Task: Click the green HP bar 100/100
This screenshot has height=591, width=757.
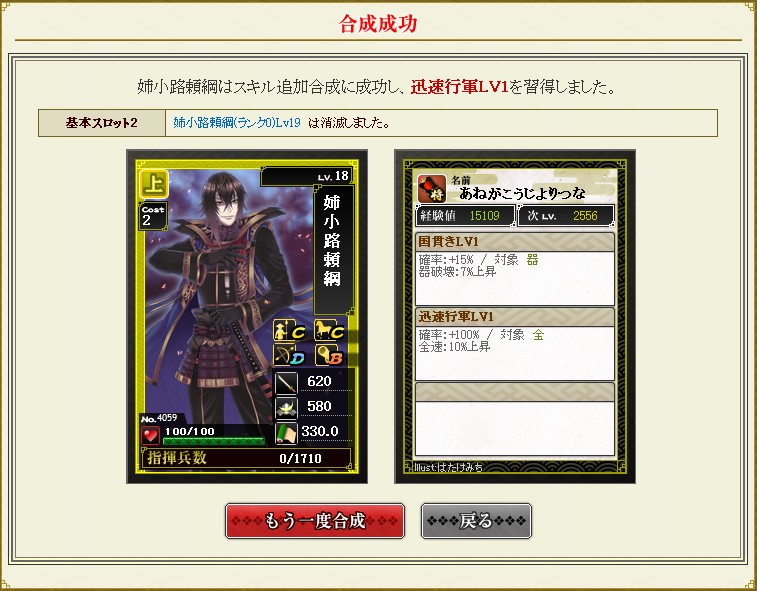Action: 213,441
